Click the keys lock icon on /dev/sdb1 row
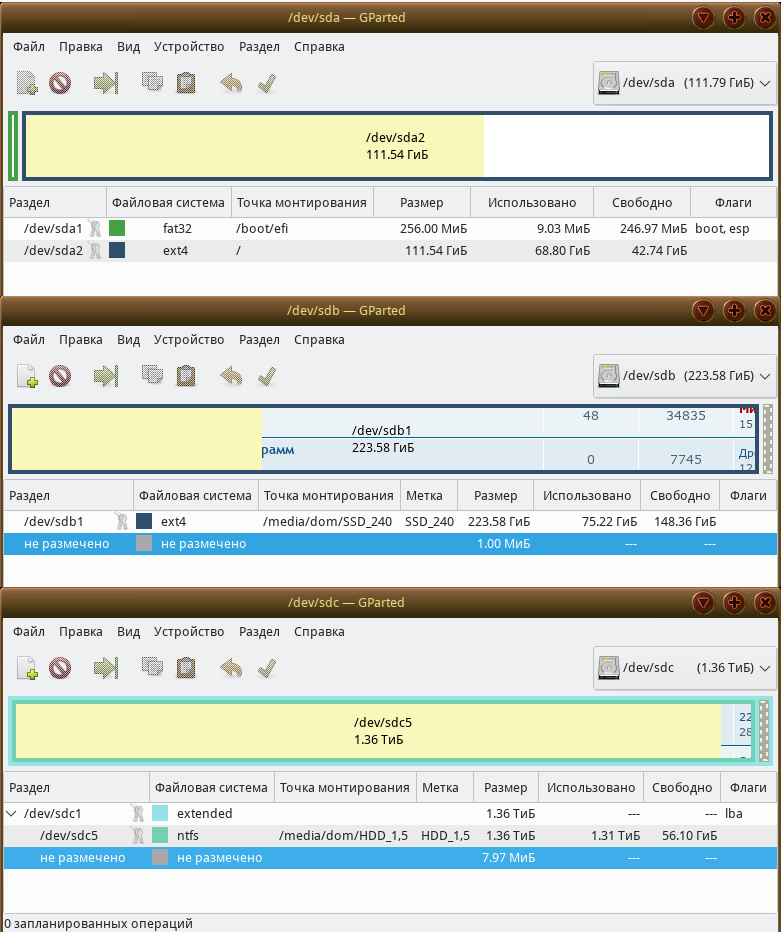Screen dimensions: 781x932 pyautogui.click(x=122, y=521)
